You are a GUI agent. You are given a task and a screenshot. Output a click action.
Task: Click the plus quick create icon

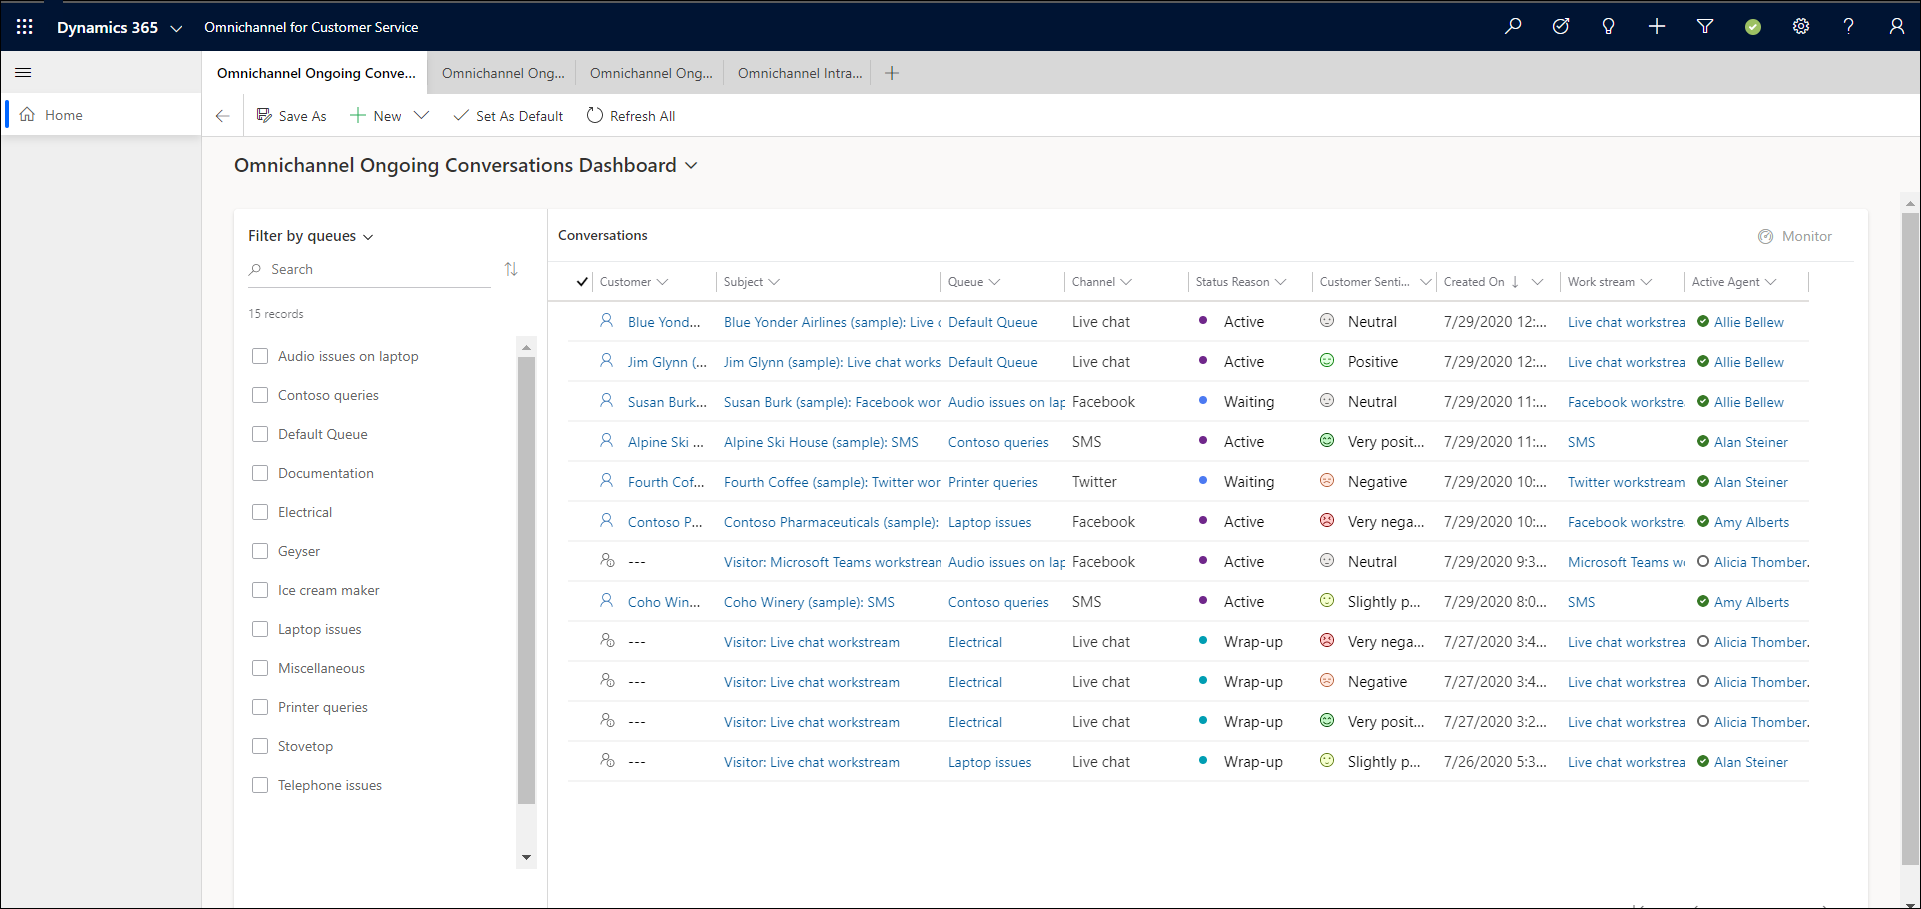[1657, 27]
